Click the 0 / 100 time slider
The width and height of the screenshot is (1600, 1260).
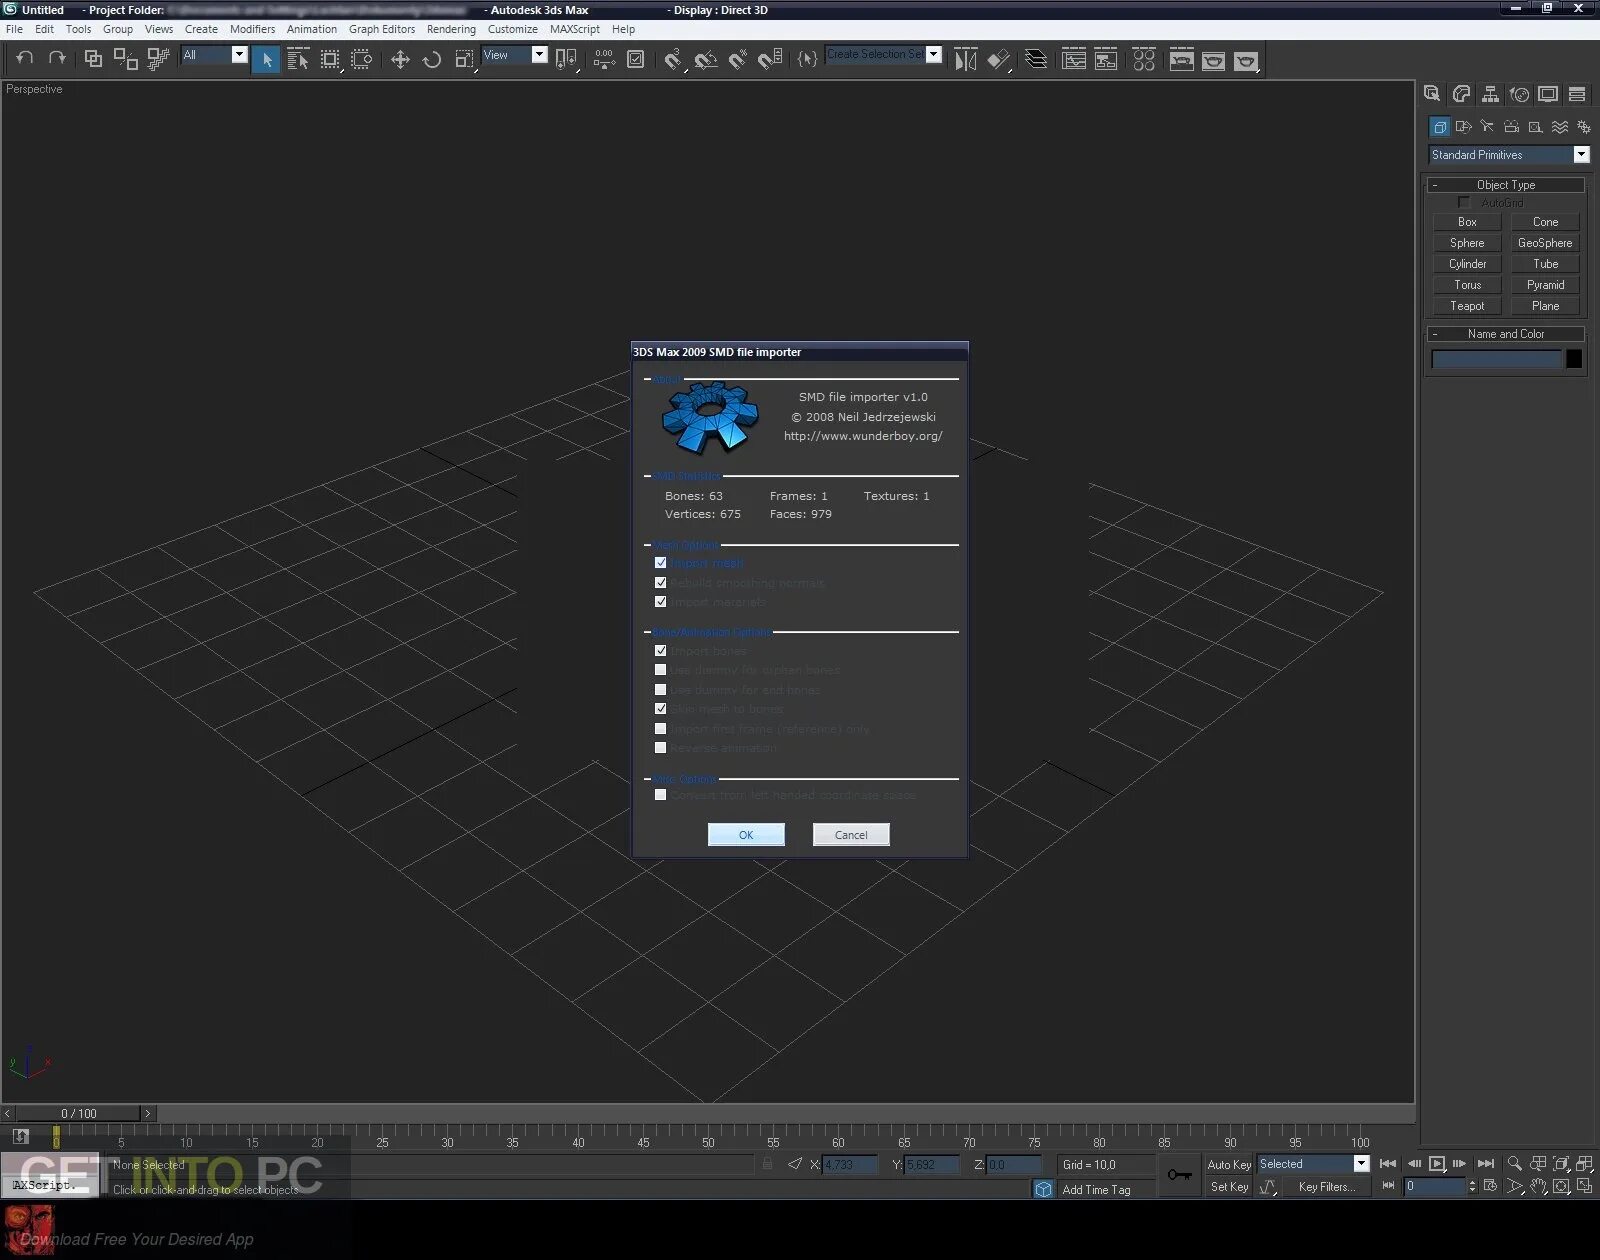tap(79, 1113)
